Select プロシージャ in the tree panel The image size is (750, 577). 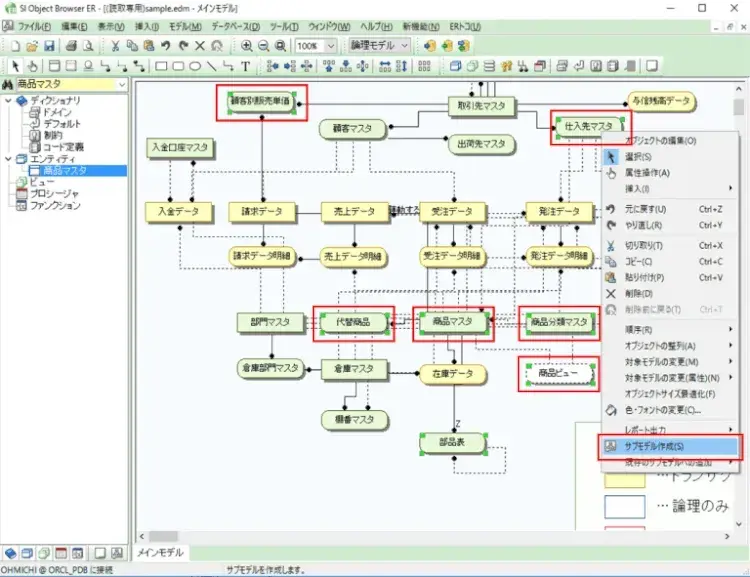coord(57,194)
